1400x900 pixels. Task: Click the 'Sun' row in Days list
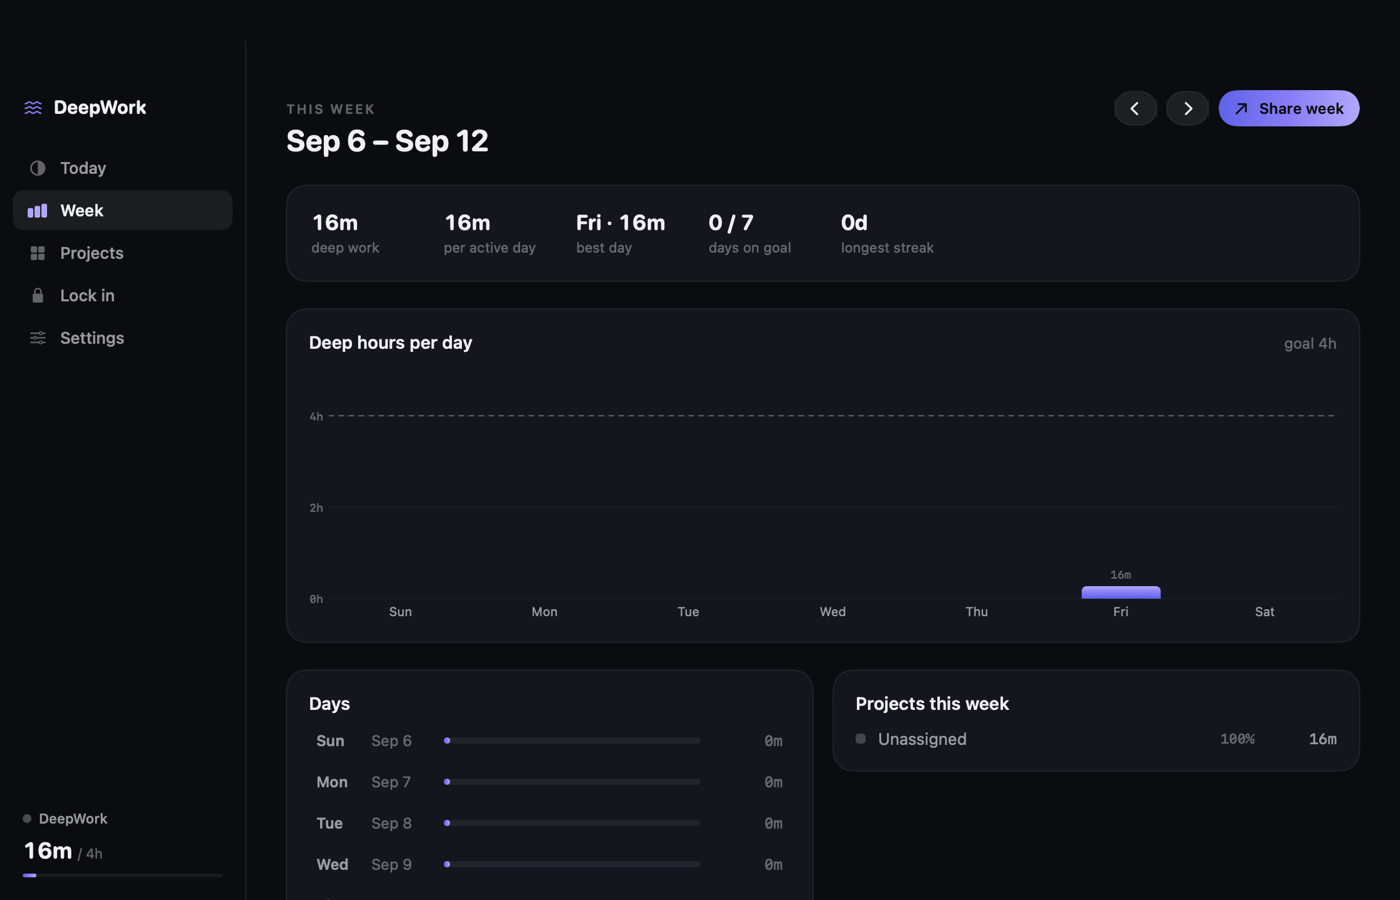[549, 741]
